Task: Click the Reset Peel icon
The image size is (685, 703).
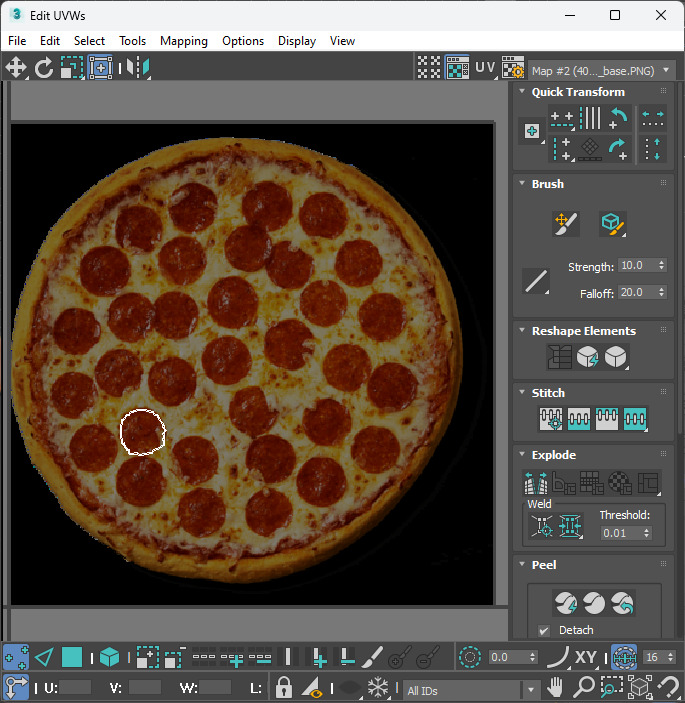Action: (622, 603)
